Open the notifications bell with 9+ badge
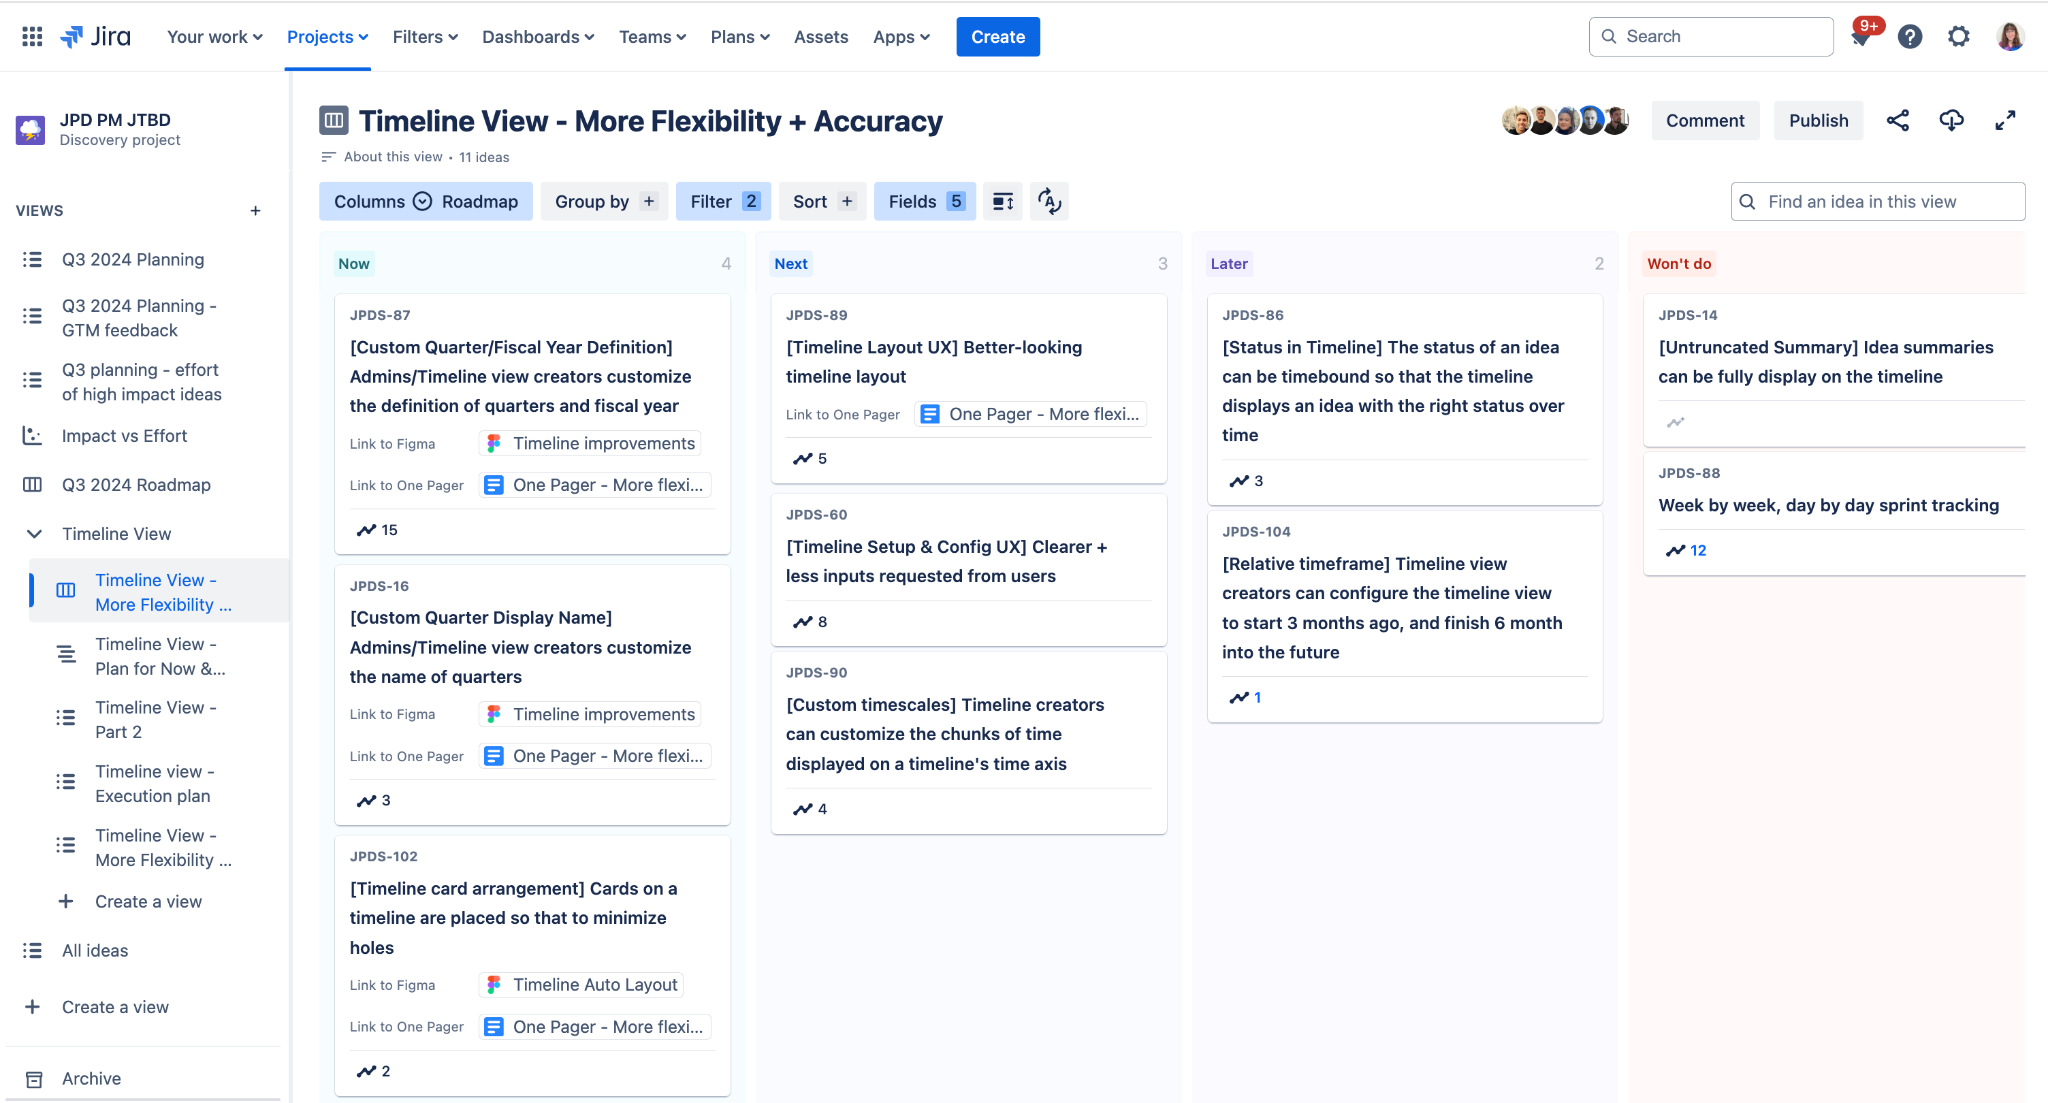 (x=1861, y=37)
